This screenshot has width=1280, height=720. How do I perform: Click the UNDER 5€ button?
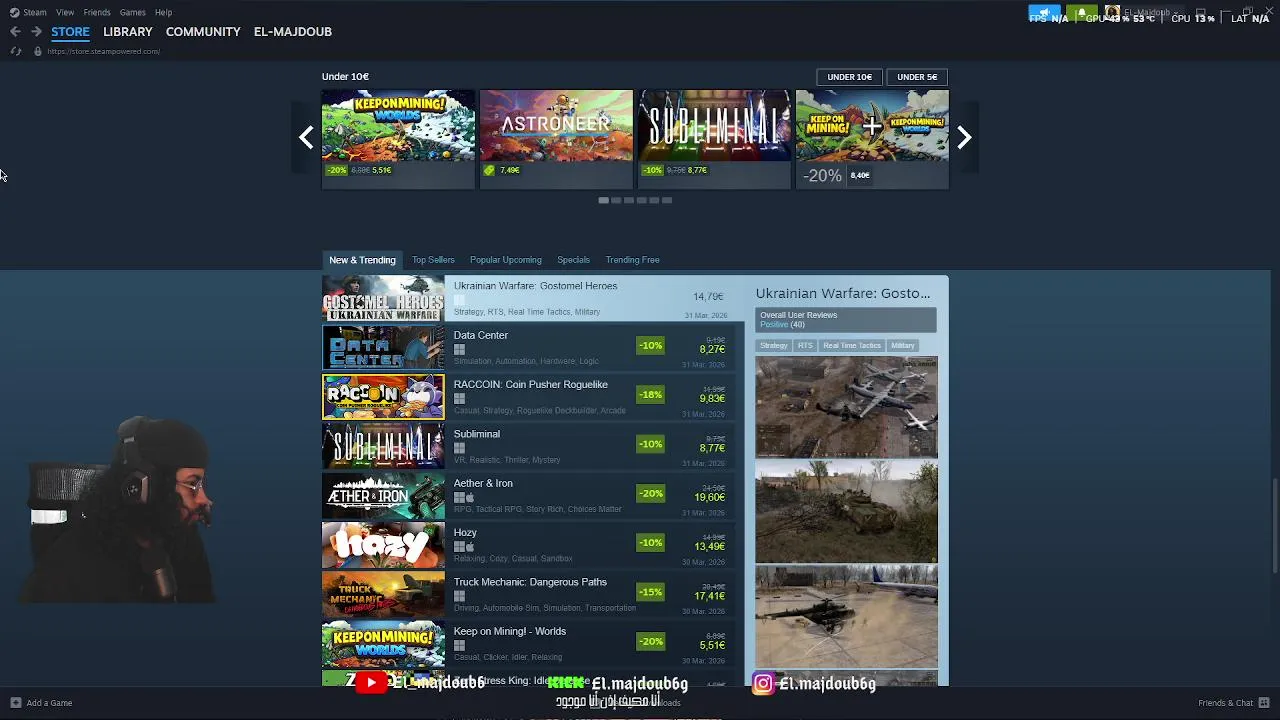point(917,77)
